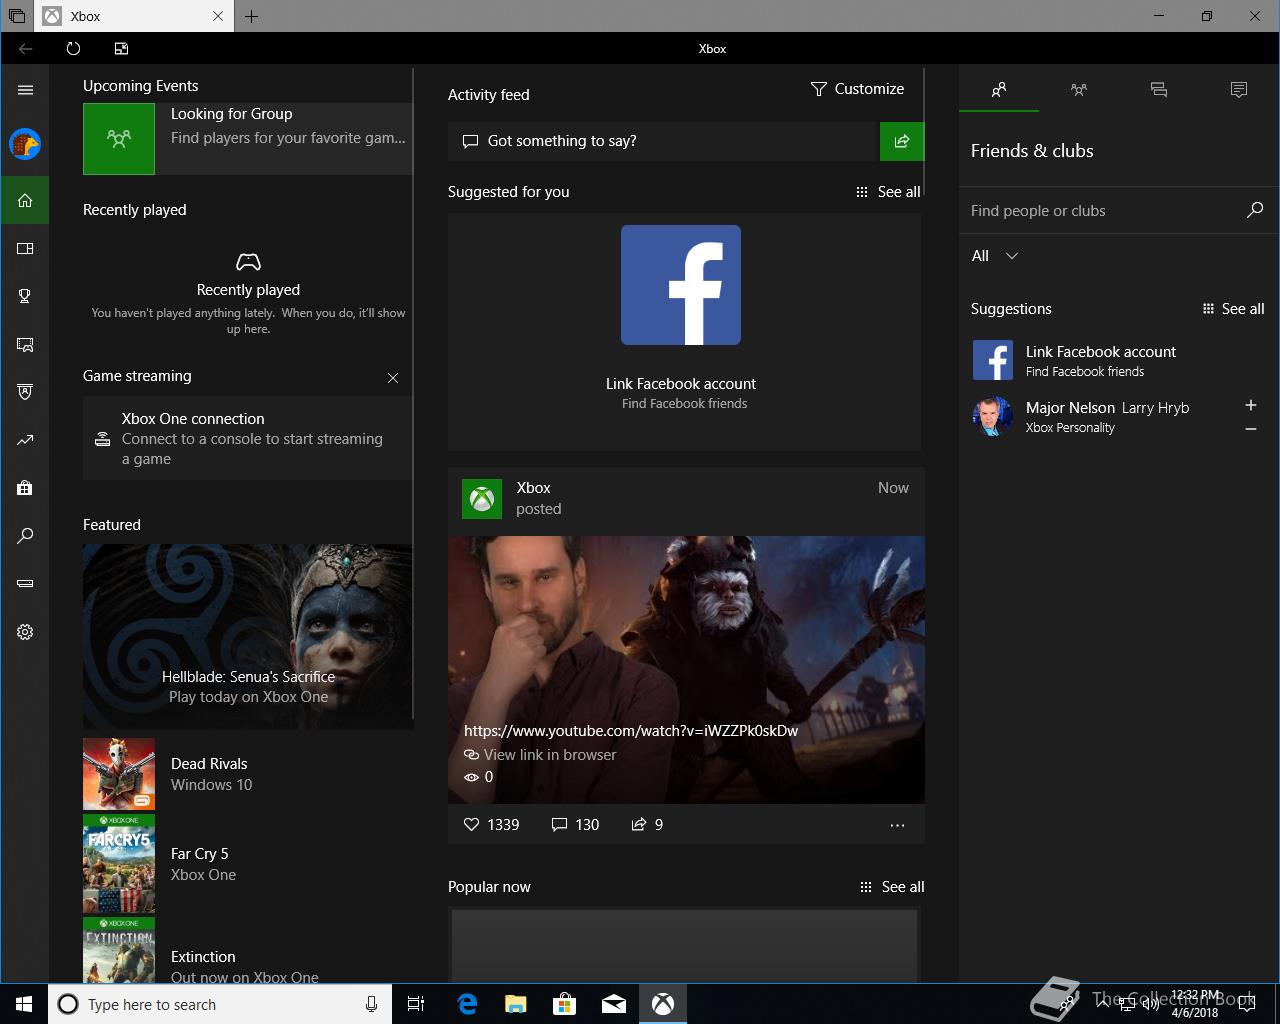Image resolution: width=1280 pixels, height=1024 pixels.
Task: Open Windows Start menu
Action: coord(24,1004)
